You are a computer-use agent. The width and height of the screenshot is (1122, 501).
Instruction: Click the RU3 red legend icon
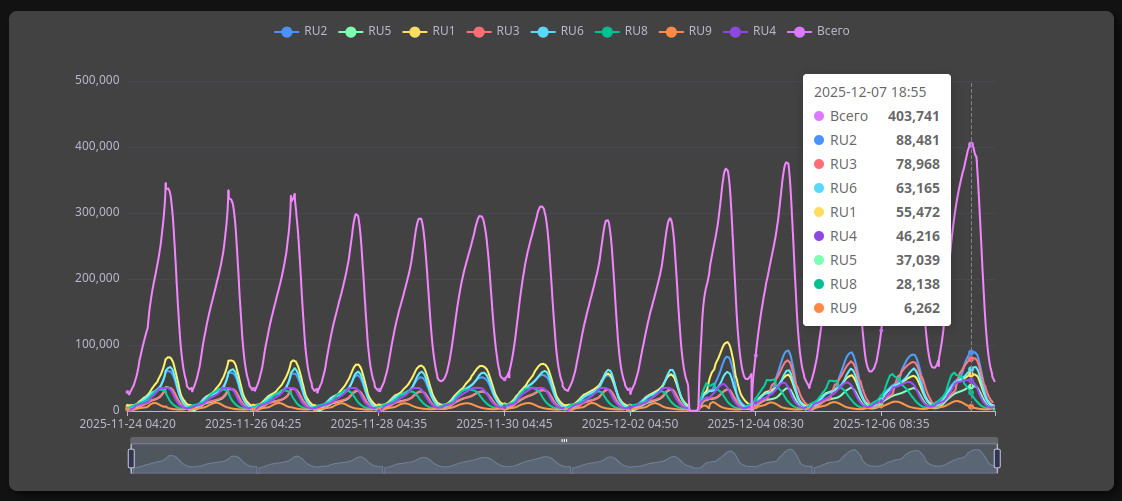(x=479, y=32)
